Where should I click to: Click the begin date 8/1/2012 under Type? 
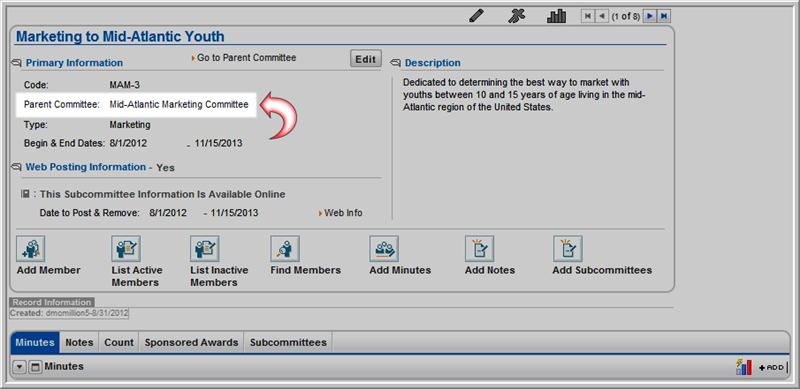pyautogui.click(x=128, y=143)
